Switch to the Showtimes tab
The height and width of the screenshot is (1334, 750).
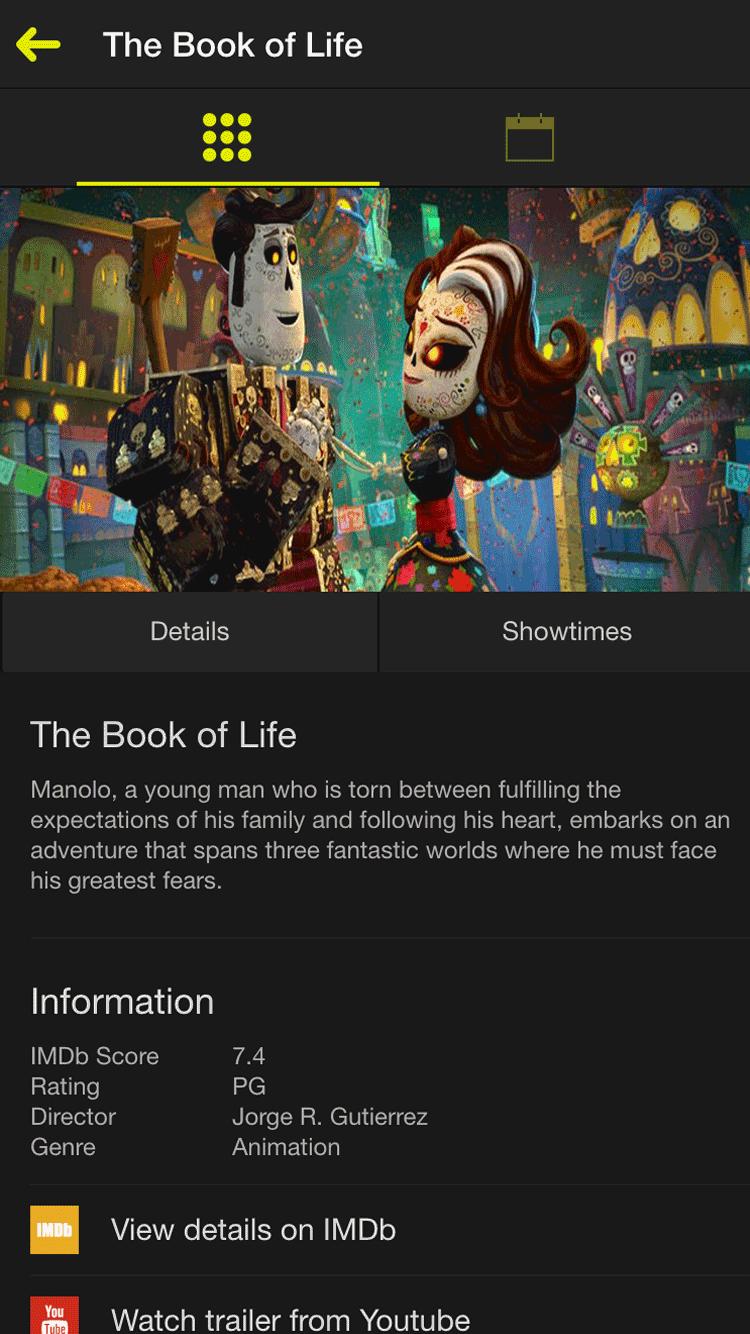point(566,631)
